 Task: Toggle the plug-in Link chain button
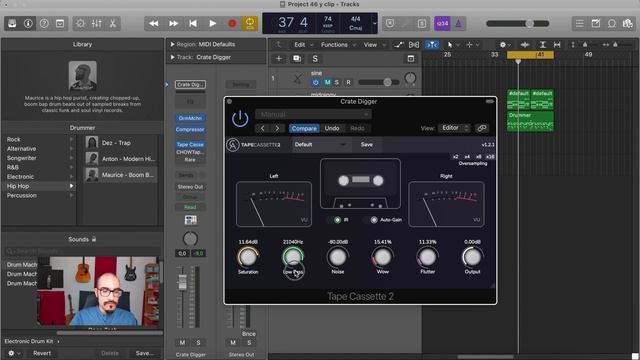tap(482, 128)
